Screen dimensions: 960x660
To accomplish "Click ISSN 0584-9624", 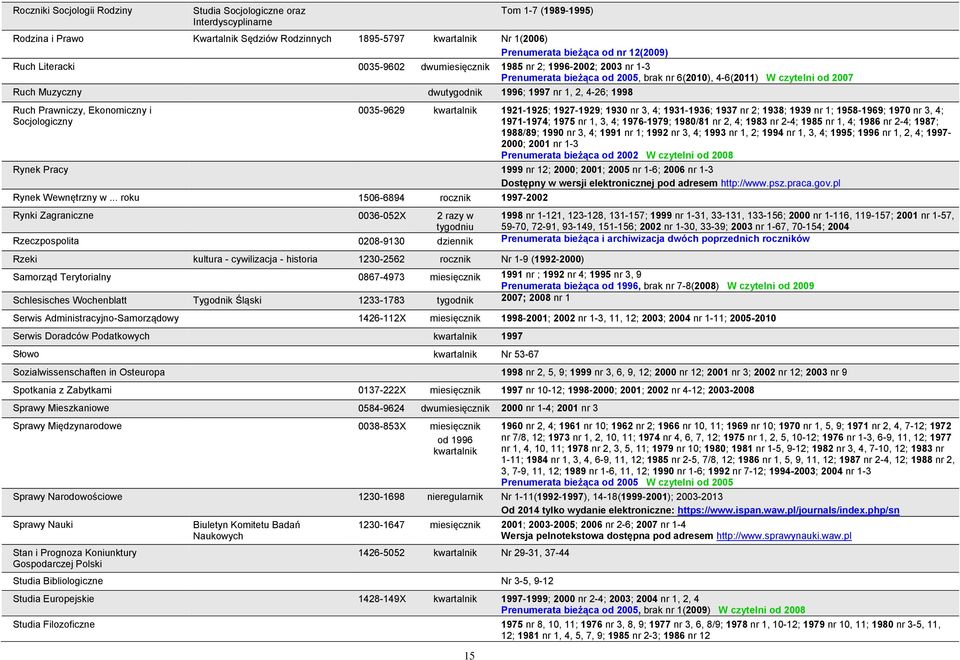I will 381,408.
